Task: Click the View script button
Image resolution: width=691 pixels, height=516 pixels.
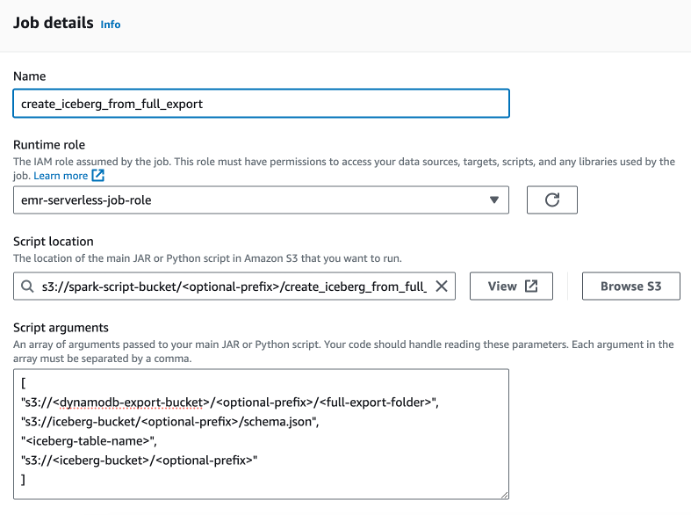Action: [x=511, y=286]
